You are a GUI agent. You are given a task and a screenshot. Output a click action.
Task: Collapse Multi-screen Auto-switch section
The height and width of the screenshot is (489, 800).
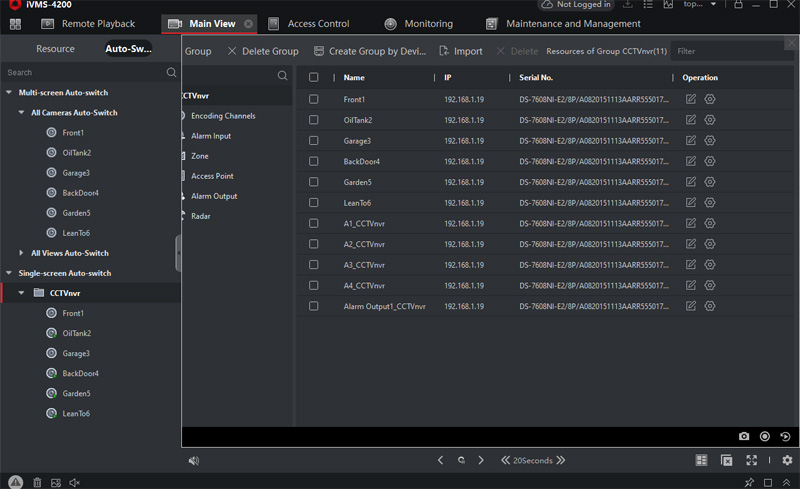pyautogui.click(x=10, y=92)
